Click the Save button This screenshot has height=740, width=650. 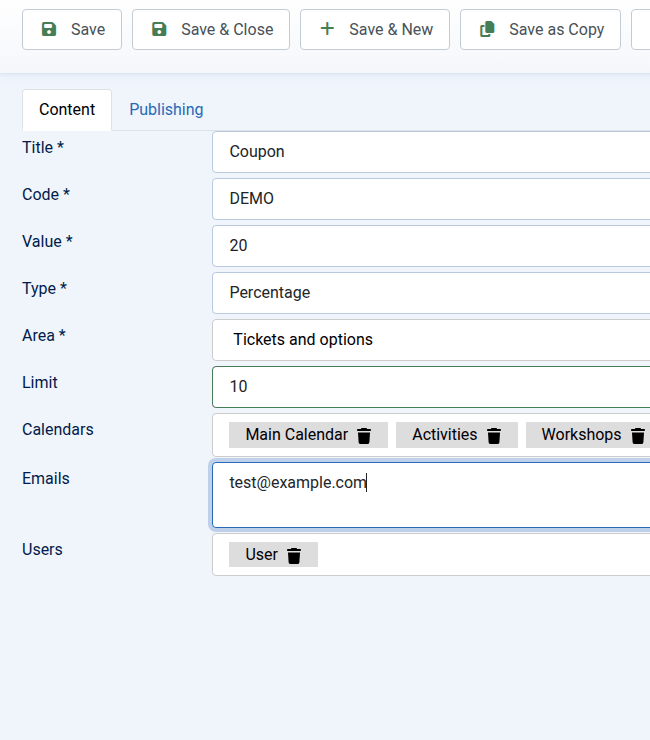(72, 30)
